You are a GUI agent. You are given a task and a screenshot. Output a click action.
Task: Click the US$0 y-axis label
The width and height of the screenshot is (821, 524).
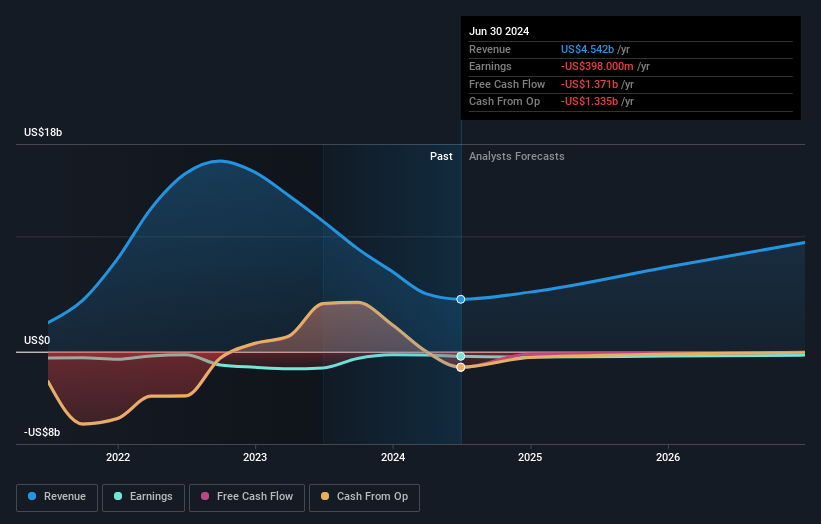tap(37, 340)
